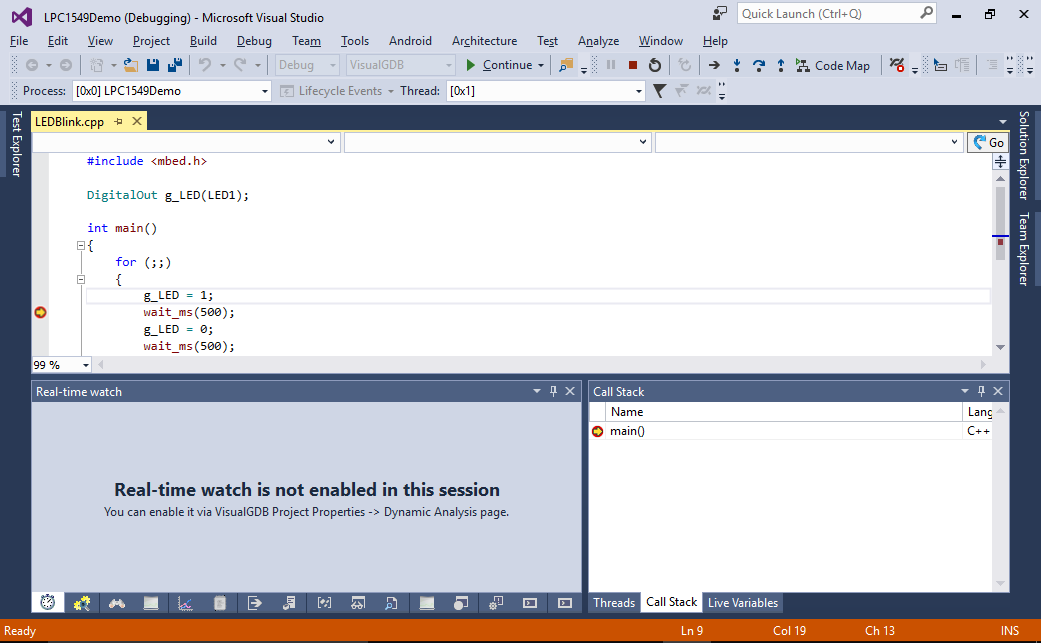Open the gear with exclamation tab icon
The image size is (1041, 643).
(x=495, y=603)
